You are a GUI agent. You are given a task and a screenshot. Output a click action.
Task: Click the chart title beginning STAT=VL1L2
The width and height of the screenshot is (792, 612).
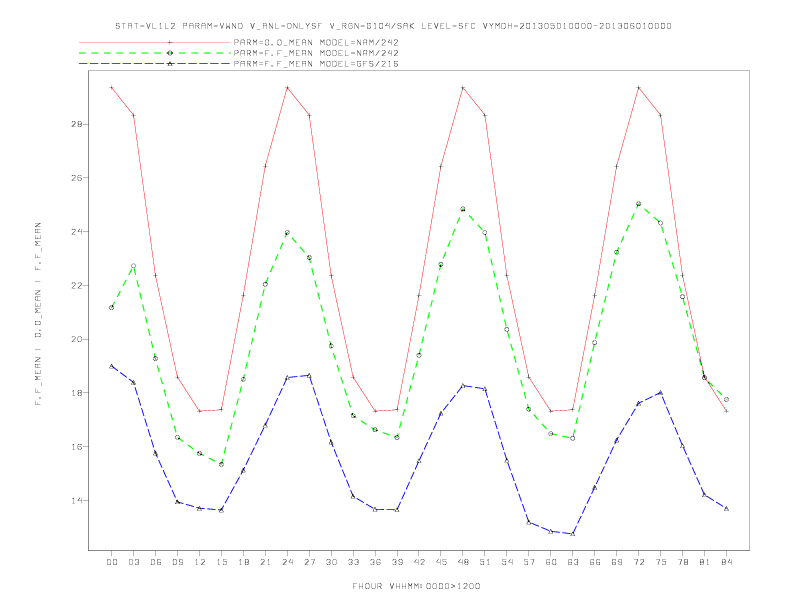coord(393,26)
